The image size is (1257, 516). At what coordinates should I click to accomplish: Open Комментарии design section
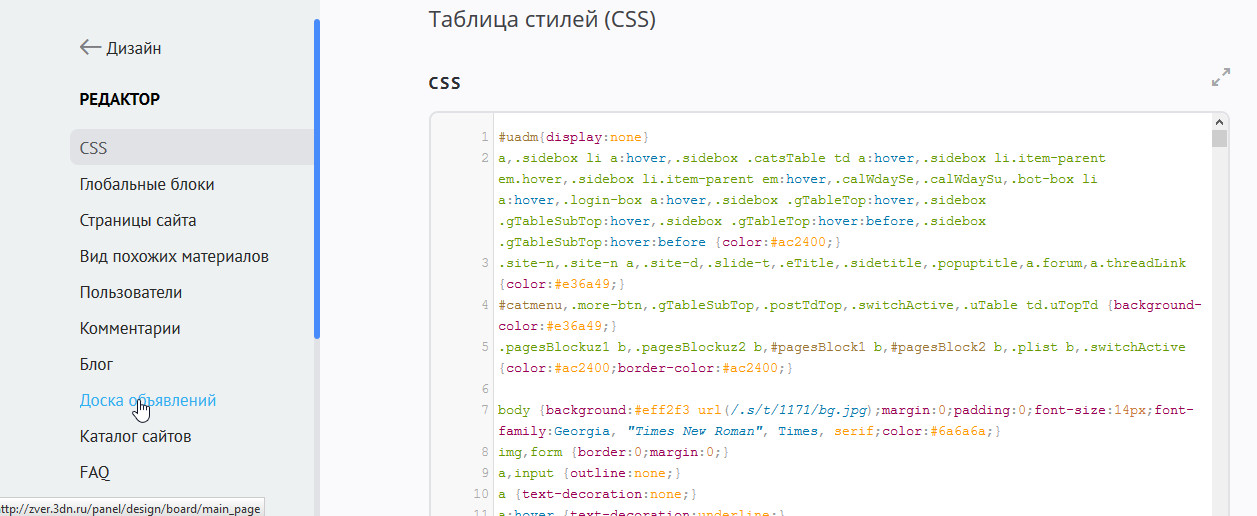(x=130, y=328)
